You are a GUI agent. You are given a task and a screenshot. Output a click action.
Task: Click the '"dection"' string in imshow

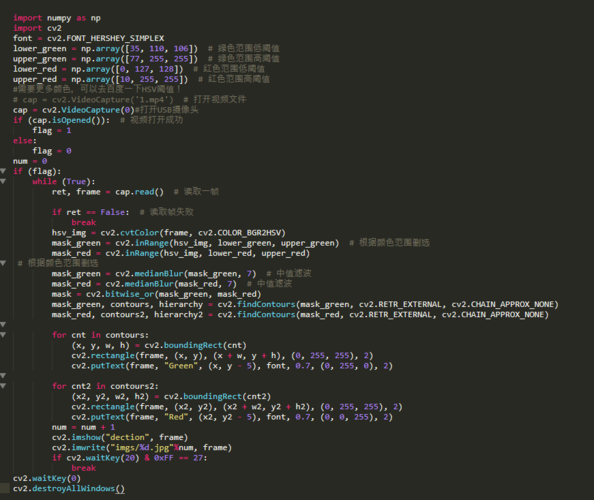[x=127, y=437]
